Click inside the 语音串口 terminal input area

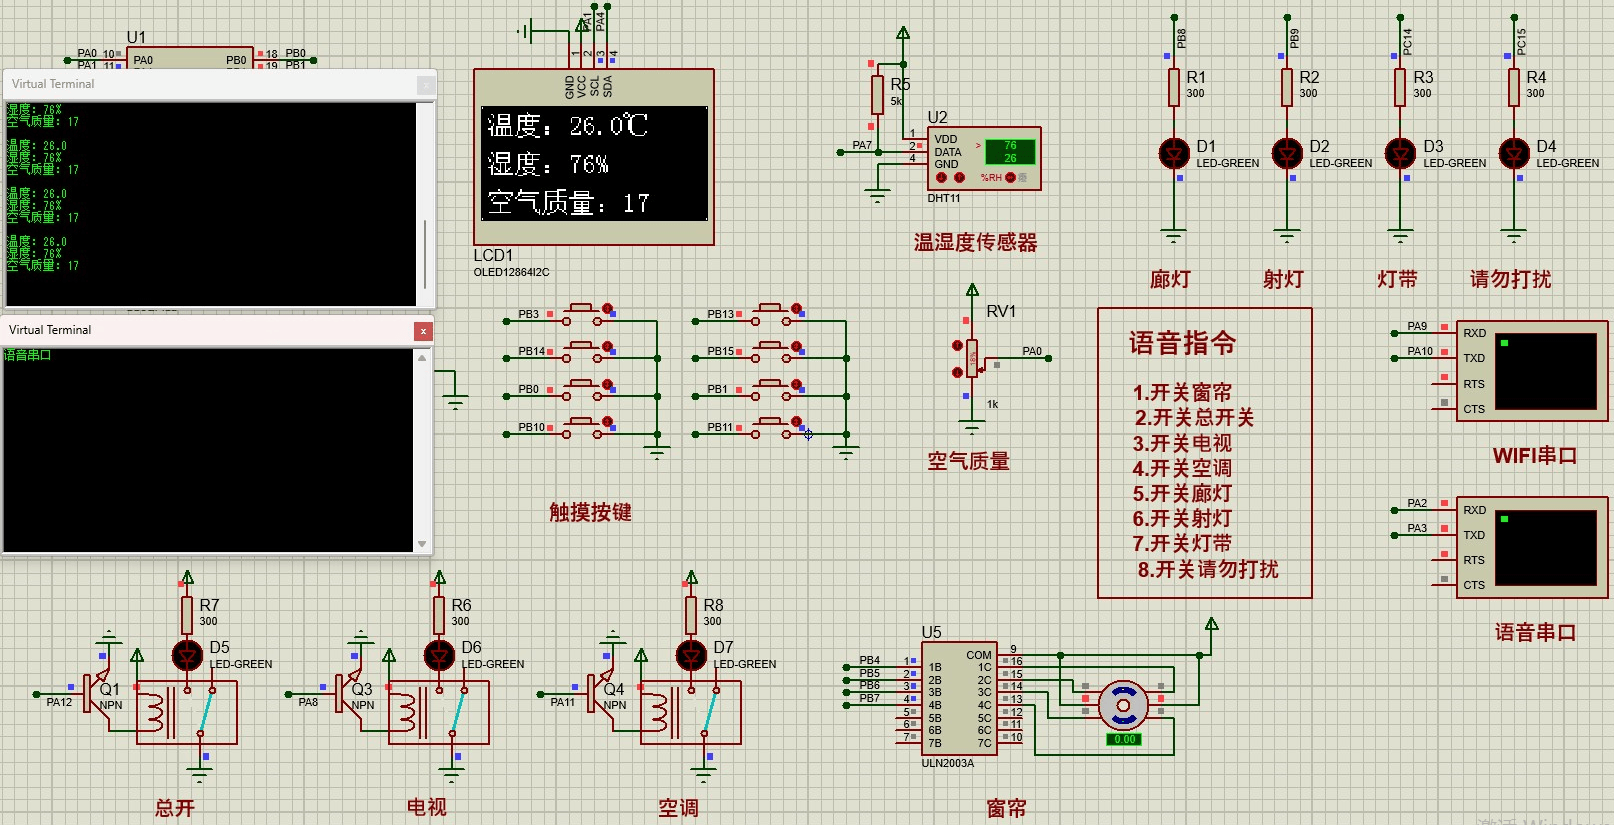(x=208, y=450)
